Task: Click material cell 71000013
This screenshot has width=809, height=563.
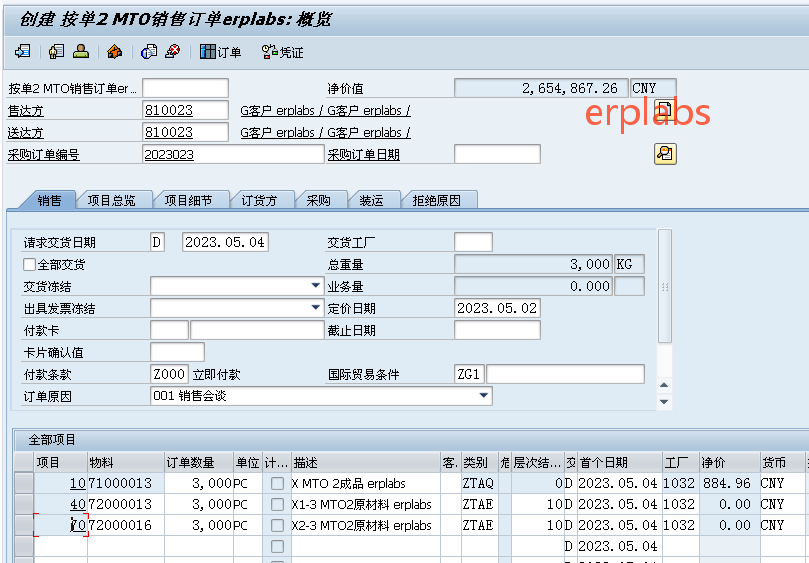Action: (125, 484)
